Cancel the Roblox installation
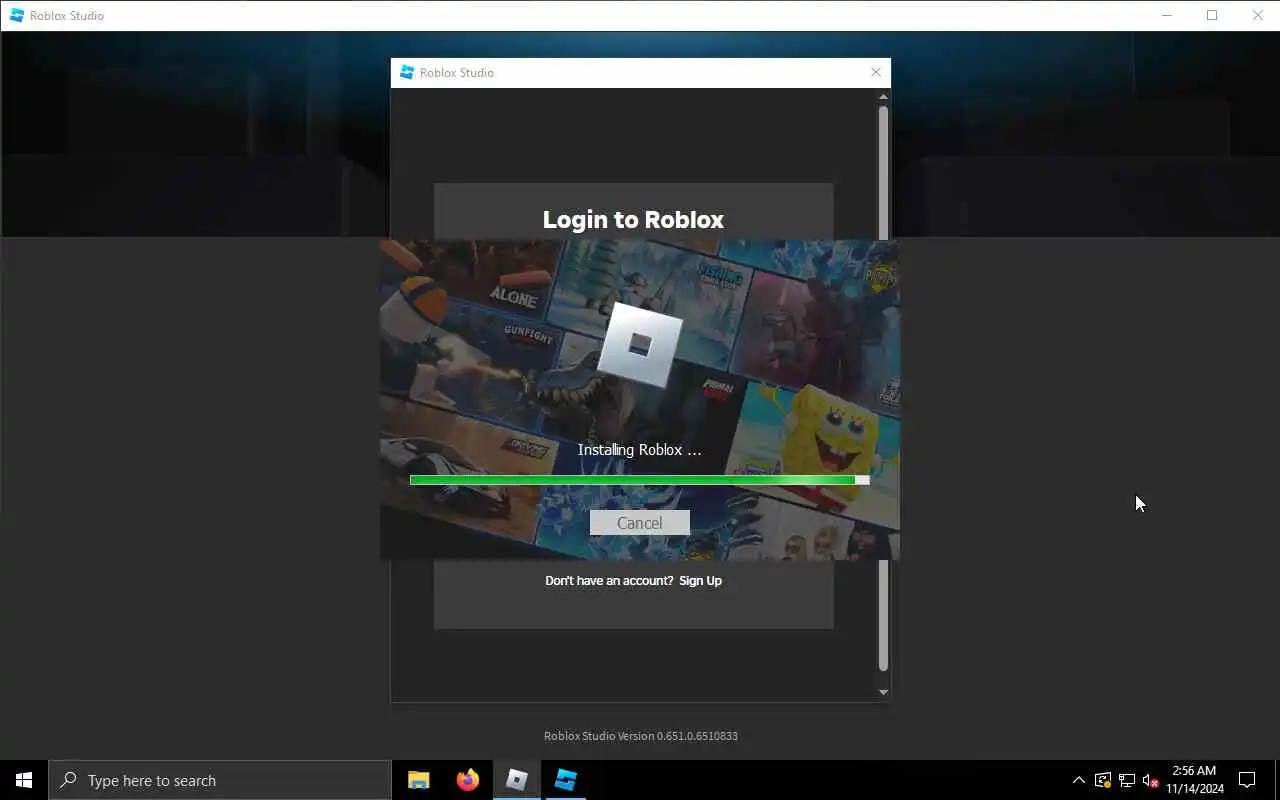Viewport: 1280px width, 800px height. point(639,523)
